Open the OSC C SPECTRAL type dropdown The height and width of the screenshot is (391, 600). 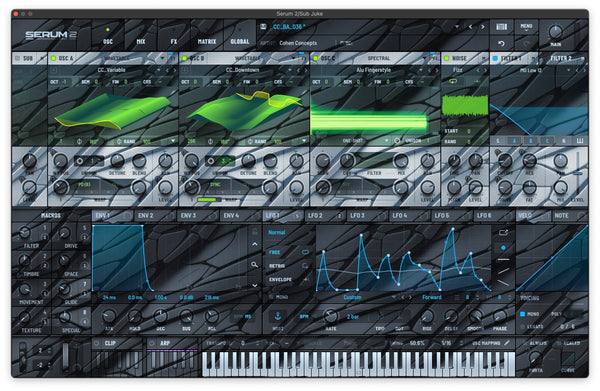[424, 58]
